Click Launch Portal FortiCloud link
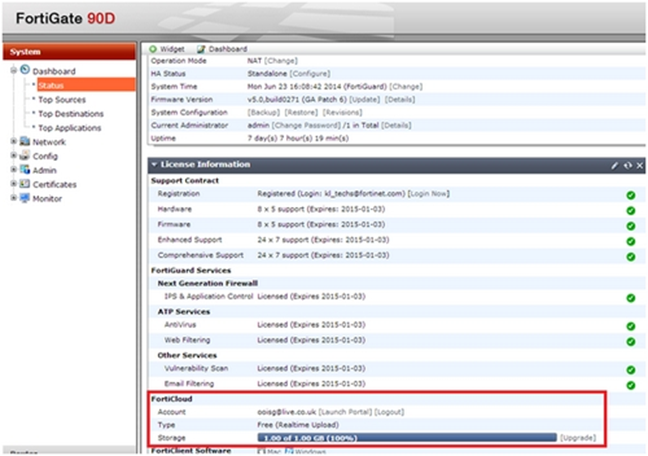 point(345,412)
